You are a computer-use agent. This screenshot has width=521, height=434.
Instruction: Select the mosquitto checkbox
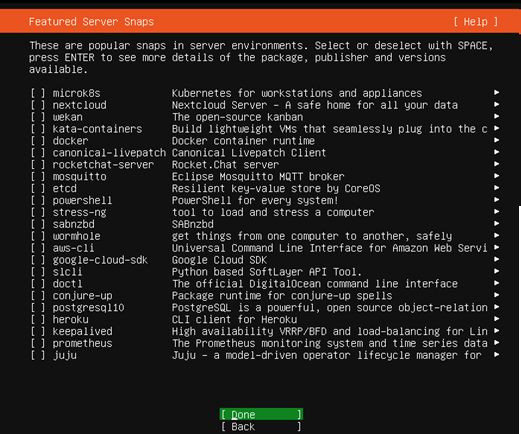point(38,177)
